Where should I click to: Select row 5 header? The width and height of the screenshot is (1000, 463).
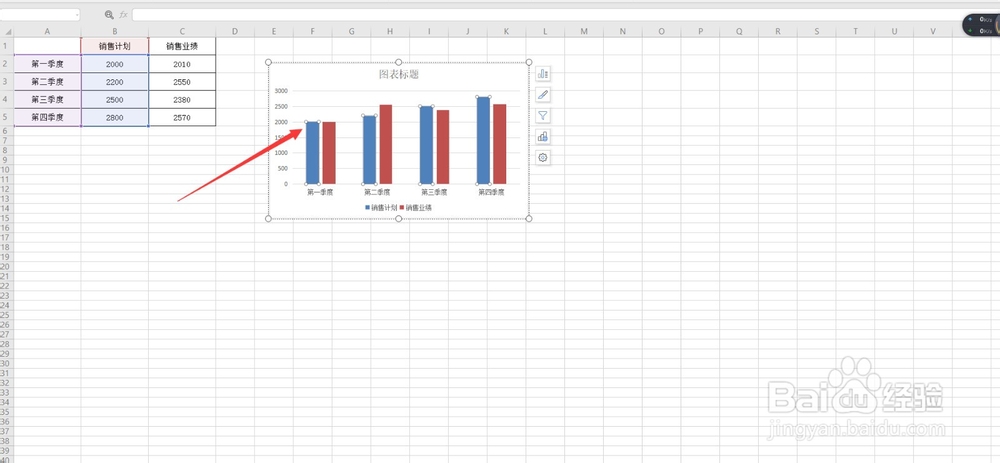(6, 117)
